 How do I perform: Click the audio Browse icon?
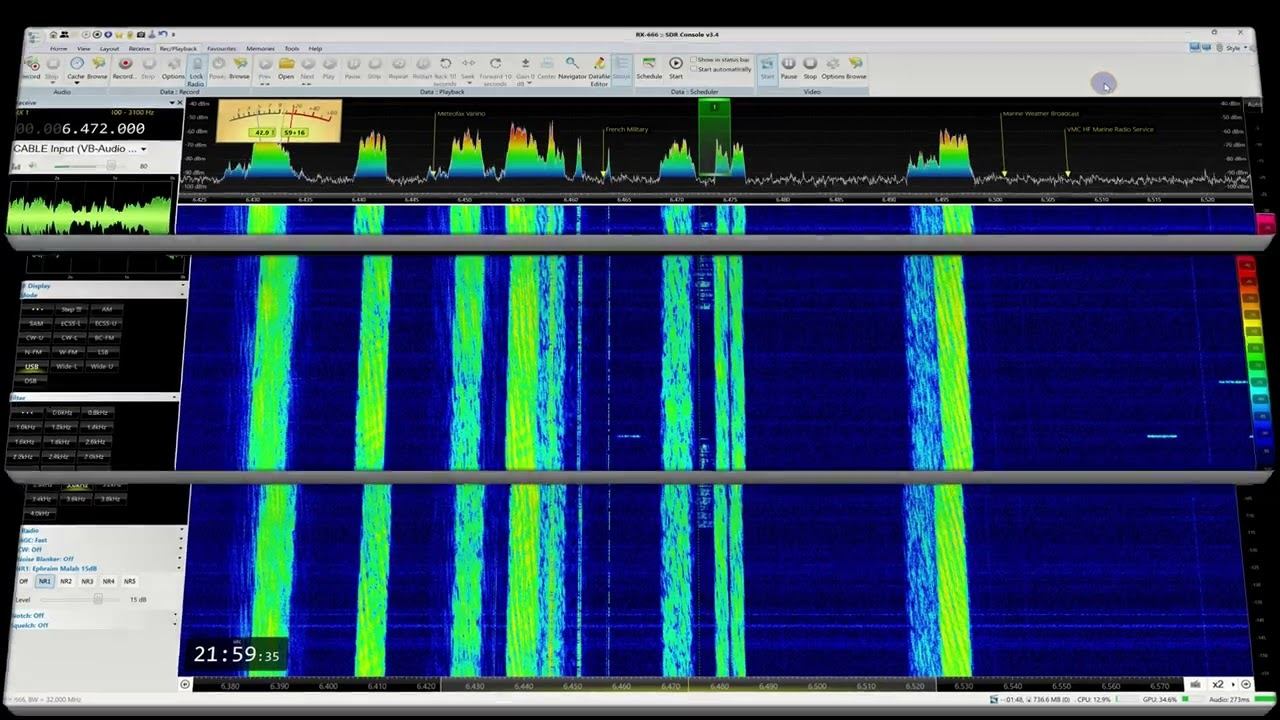97,68
